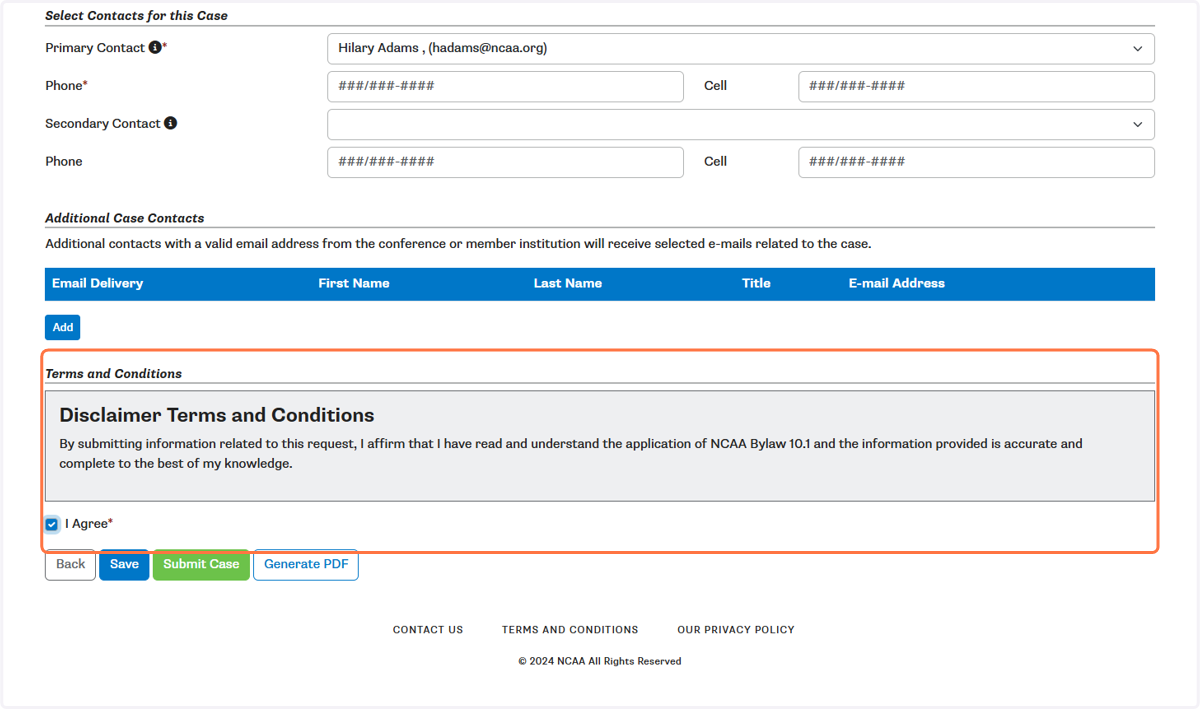Screen dimensions: 1200x709
Task: Uncheck the I Agree checkbox
Action: tap(52, 524)
